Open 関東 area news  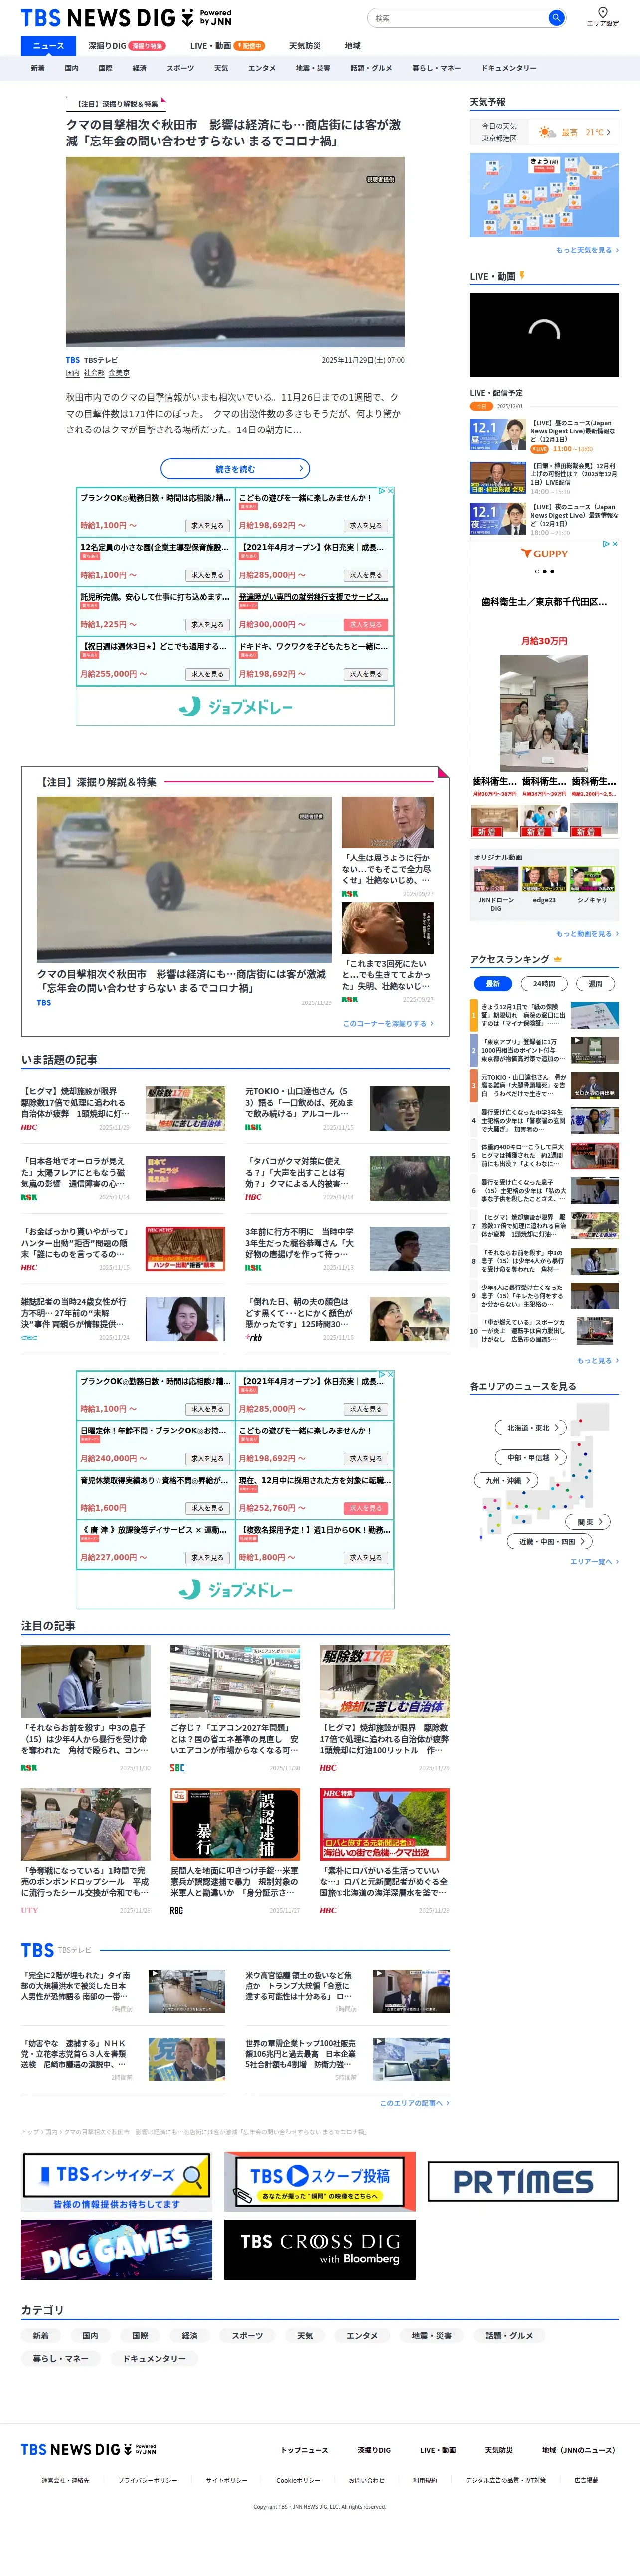[x=588, y=1522]
